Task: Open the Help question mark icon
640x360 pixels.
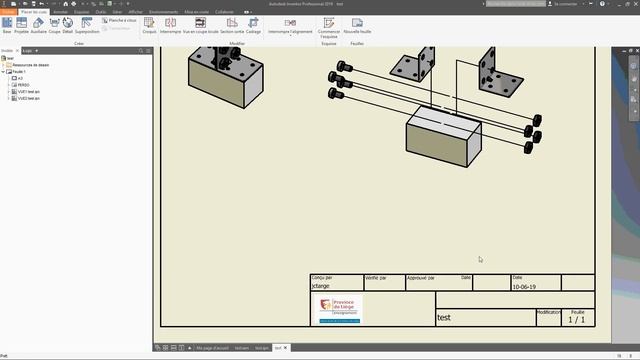Action: tap(602, 4)
